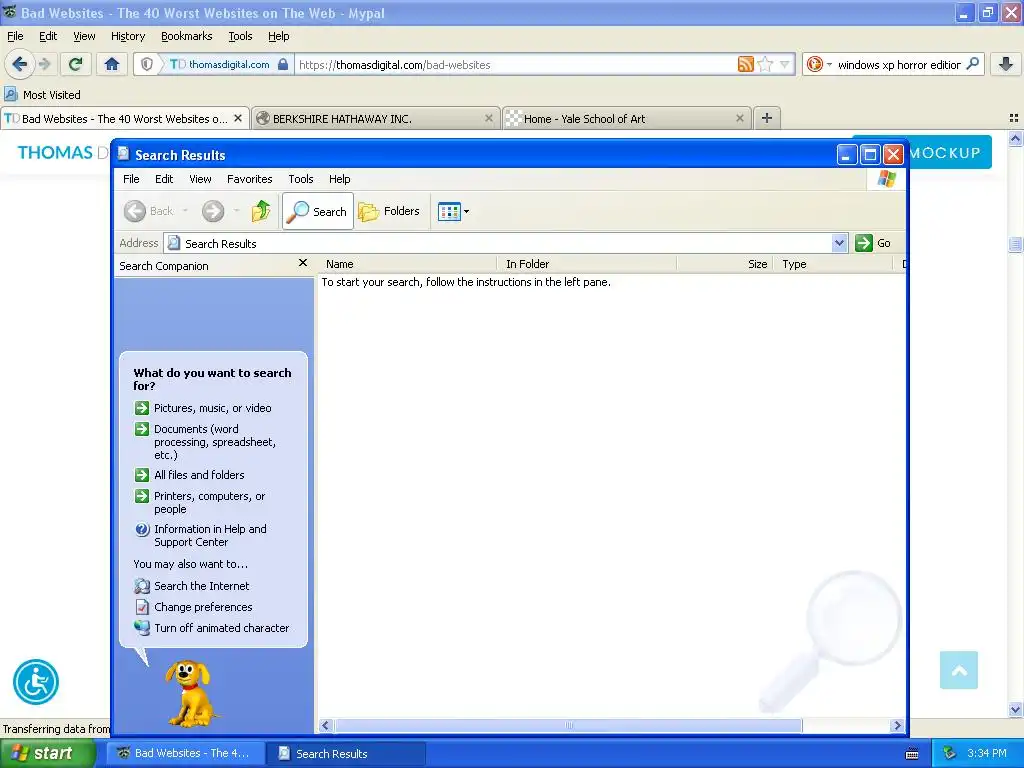The image size is (1024, 768).
Task: Open the browser Tools menu
Action: [240, 36]
